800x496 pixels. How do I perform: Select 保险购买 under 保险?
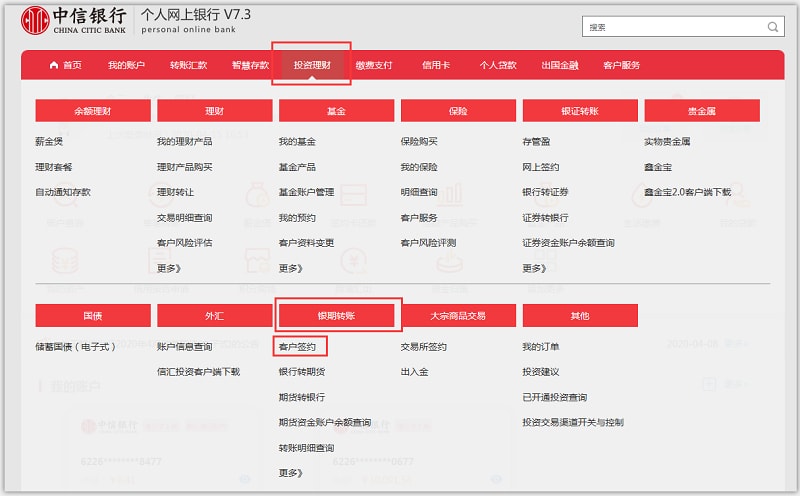coord(419,142)
